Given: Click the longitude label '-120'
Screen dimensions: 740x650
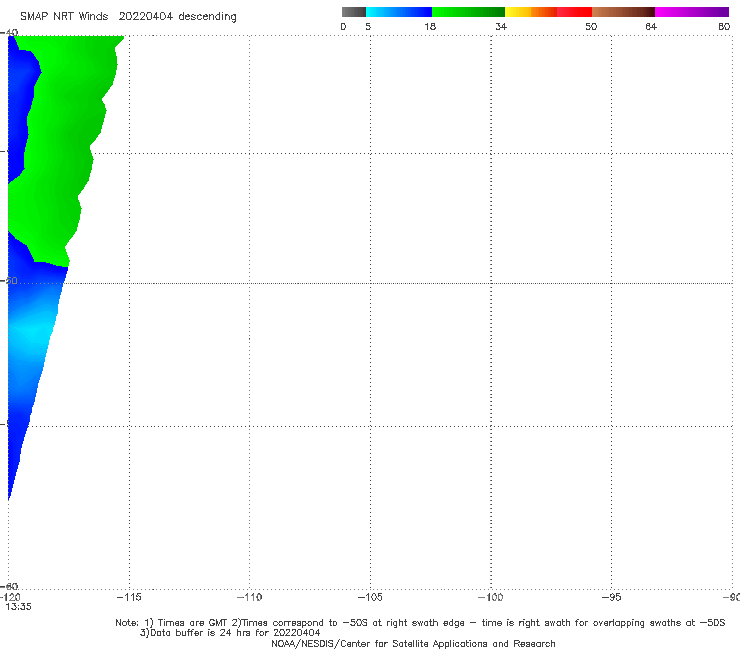Looking at the screenshot, I should tap(10, 597).
